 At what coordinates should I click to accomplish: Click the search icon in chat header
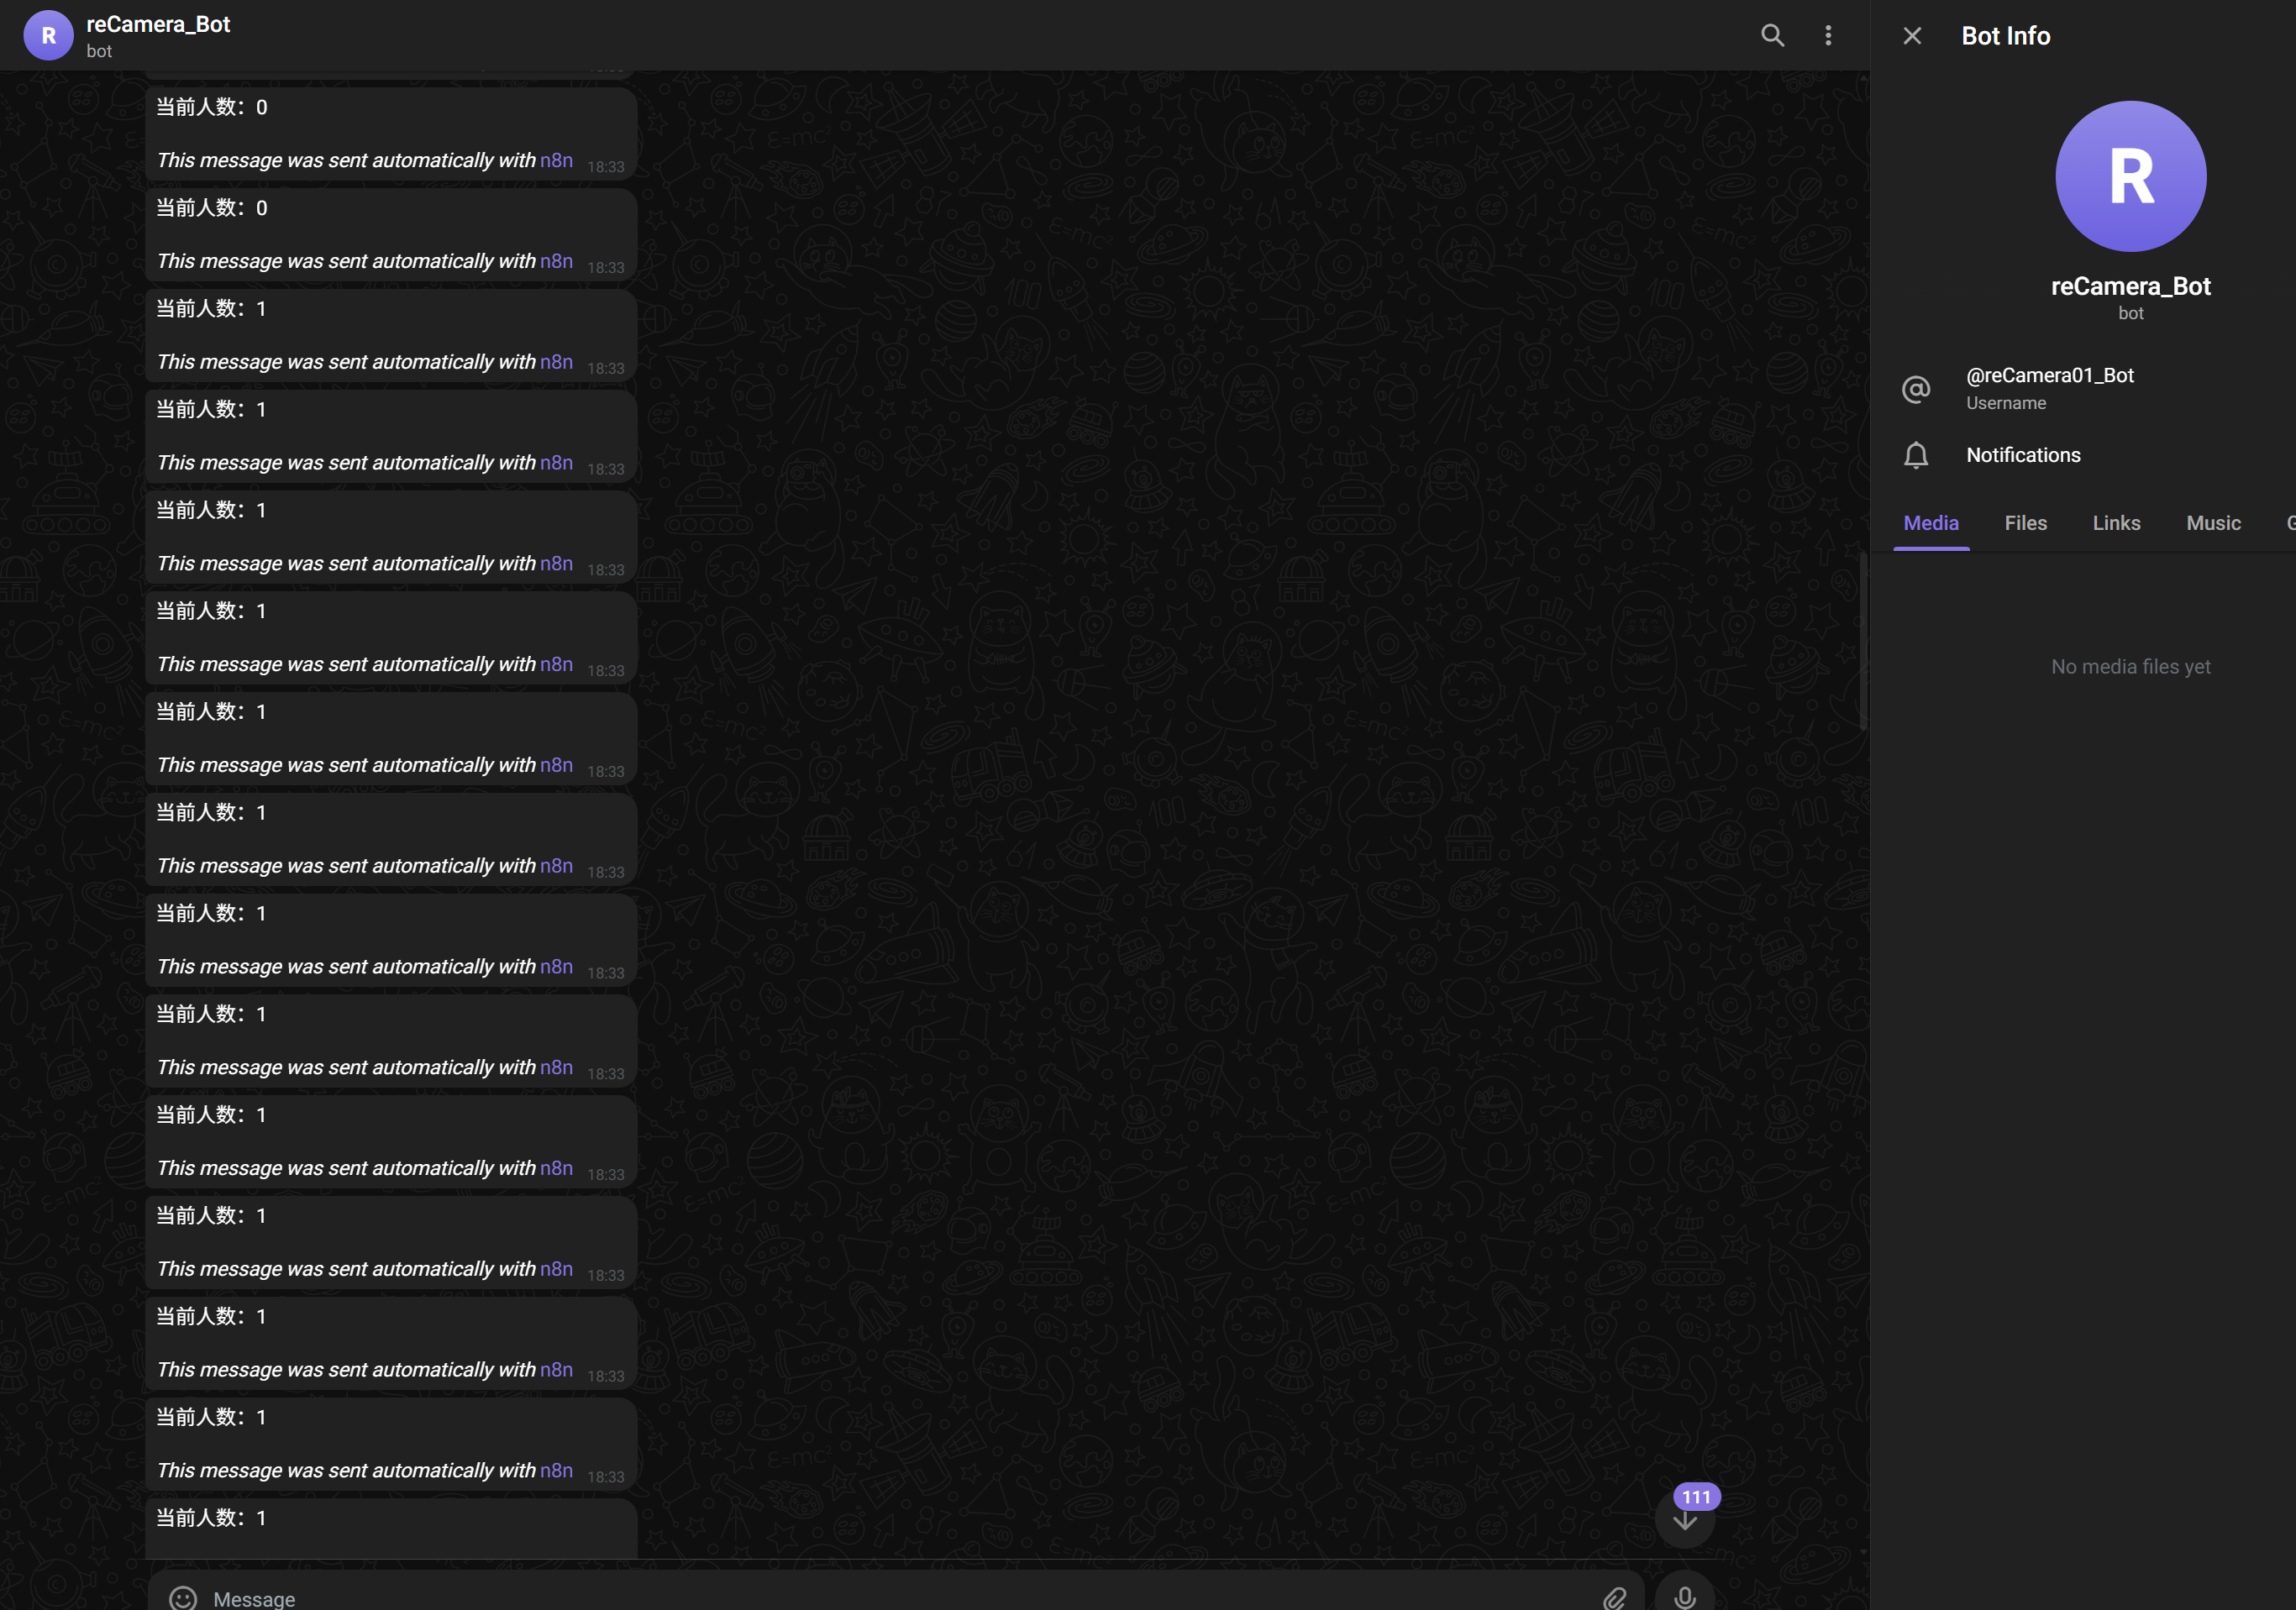pyautogui.click(x=1772, y=36)
